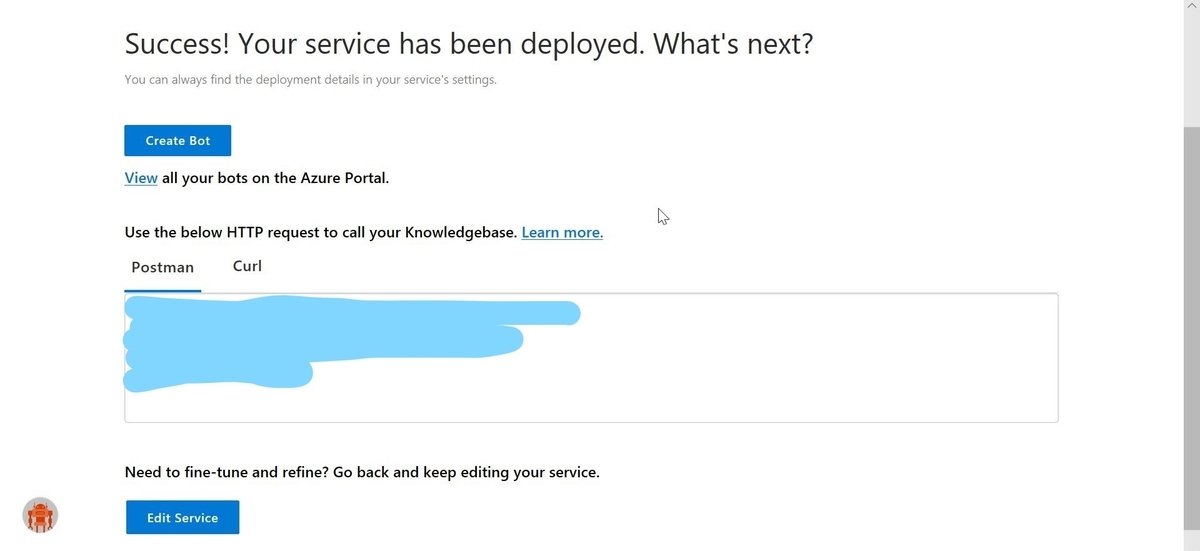Select the Postman tab

coord(162,267)
